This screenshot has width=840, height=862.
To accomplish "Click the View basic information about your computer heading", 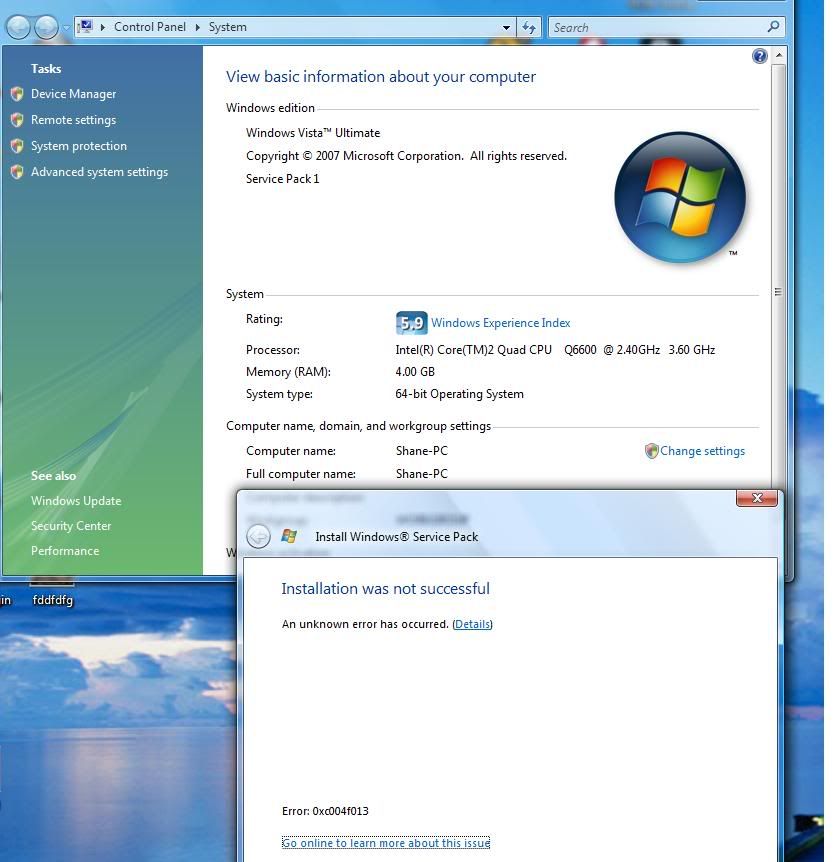I will [381, 76].
